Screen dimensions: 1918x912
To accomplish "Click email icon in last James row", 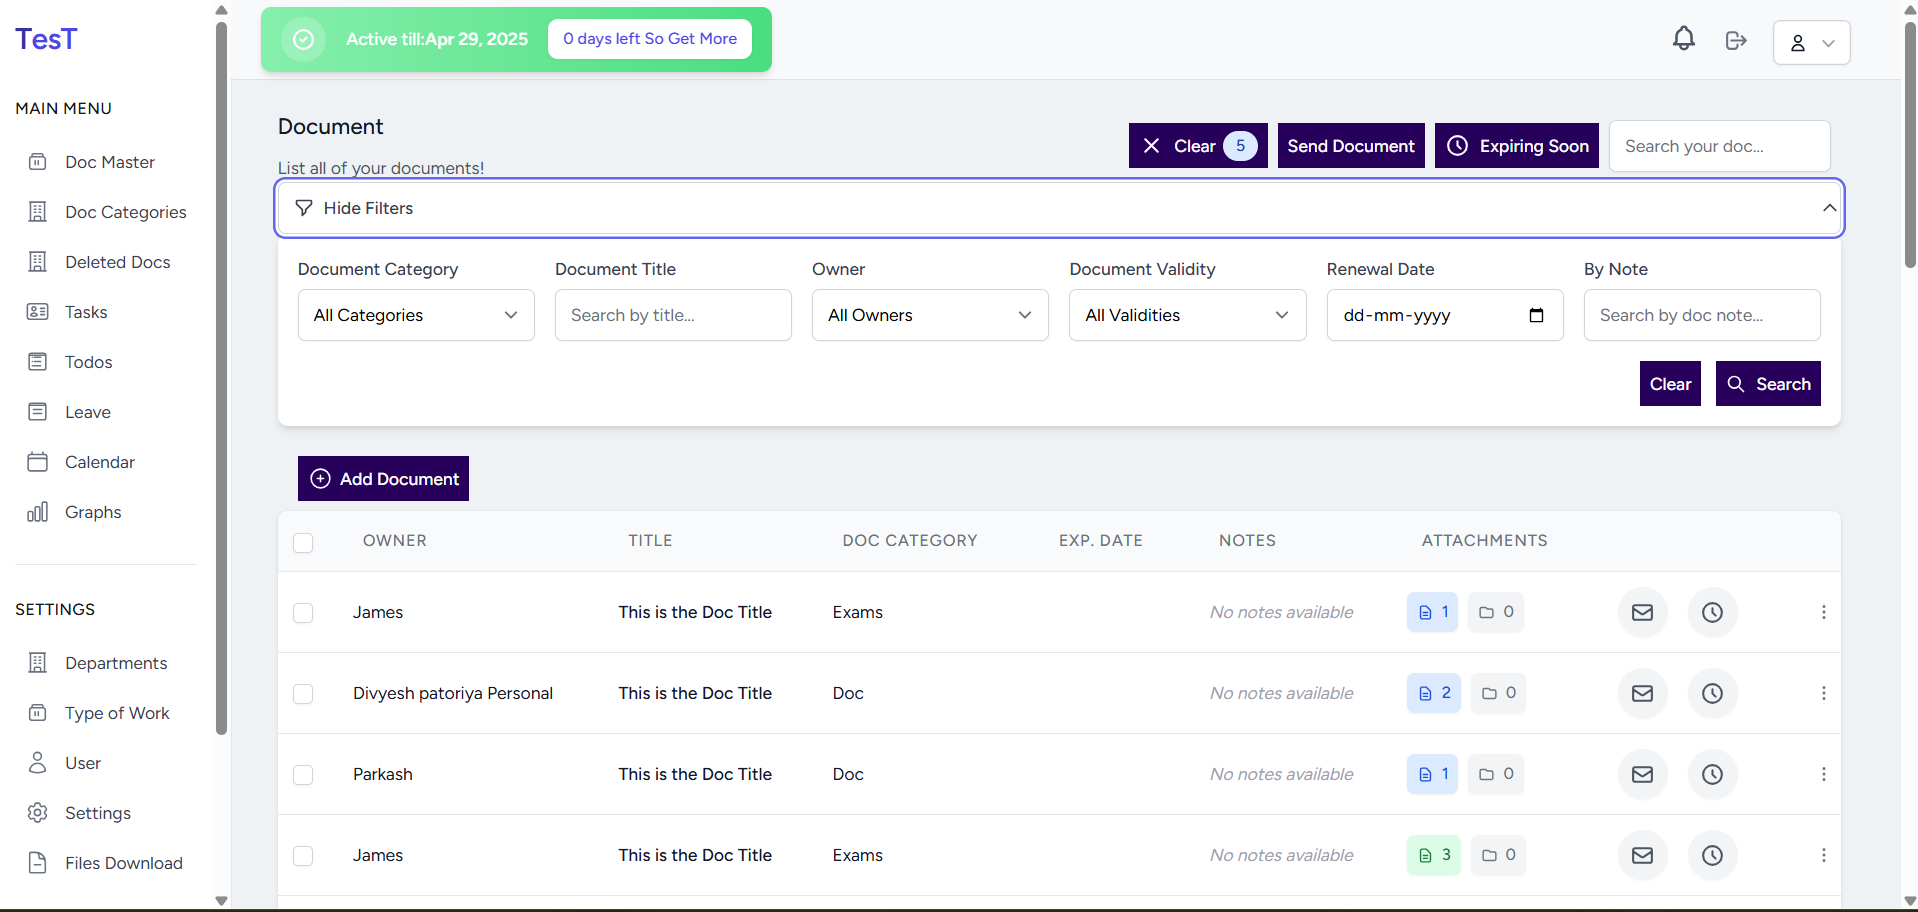I will pos(1642,855).
